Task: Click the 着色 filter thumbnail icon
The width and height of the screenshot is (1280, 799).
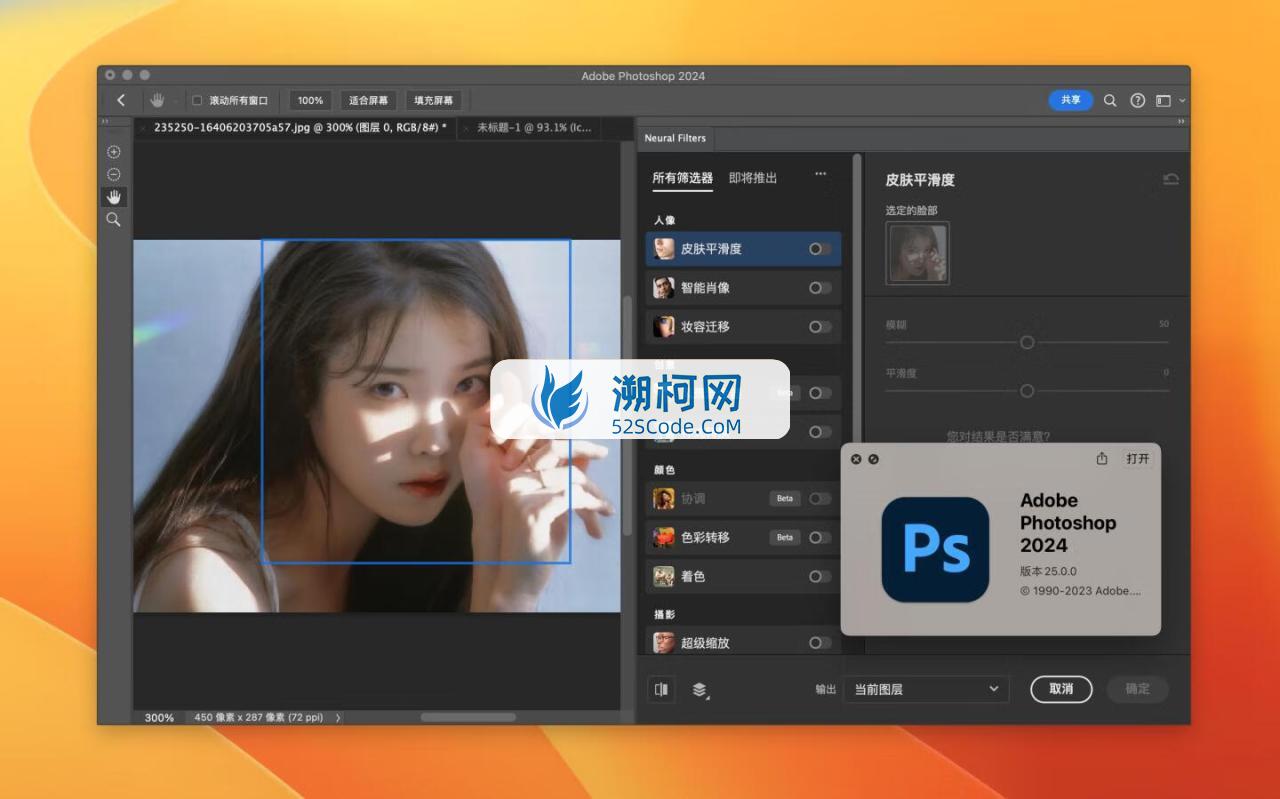Action: coord(664,576)
